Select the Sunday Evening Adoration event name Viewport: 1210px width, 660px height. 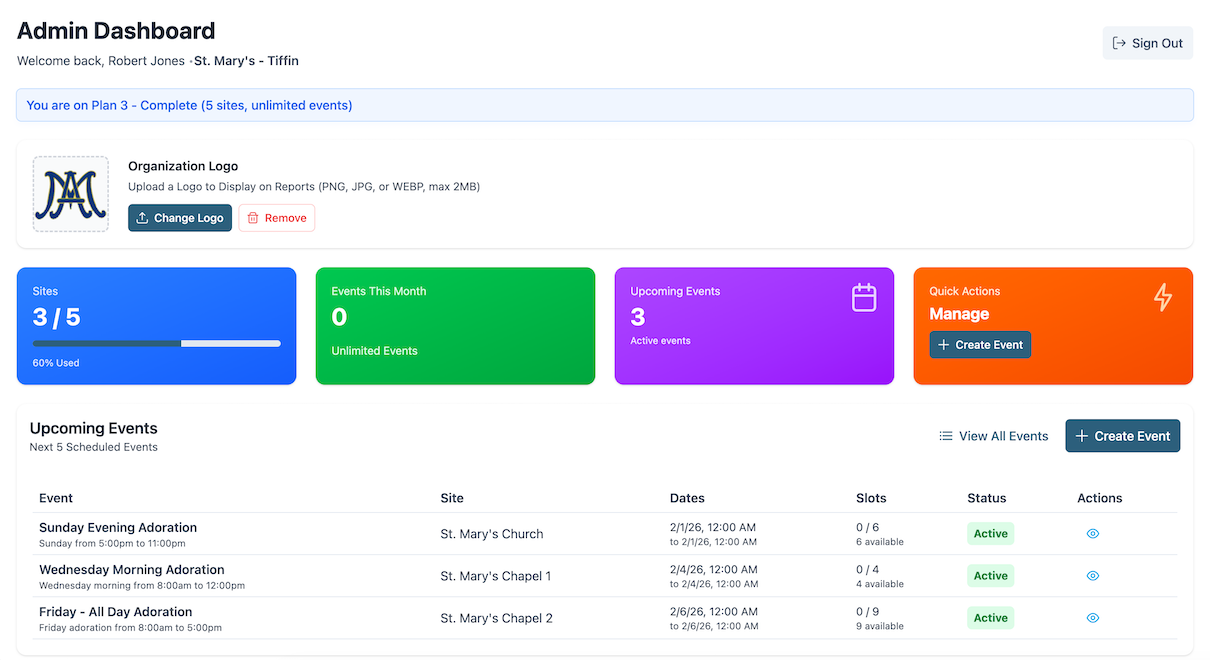118,527
